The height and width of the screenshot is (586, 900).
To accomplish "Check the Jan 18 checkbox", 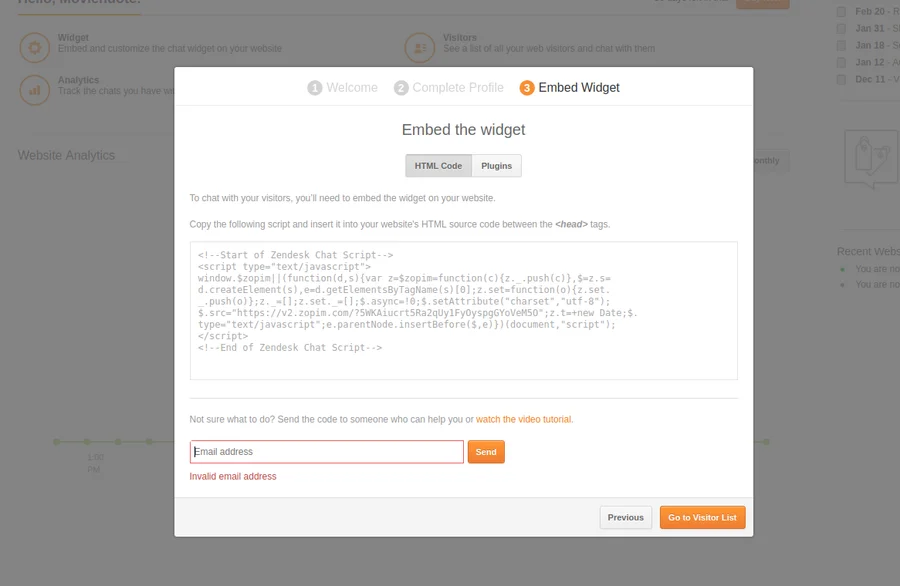I will tap(841, 46).
